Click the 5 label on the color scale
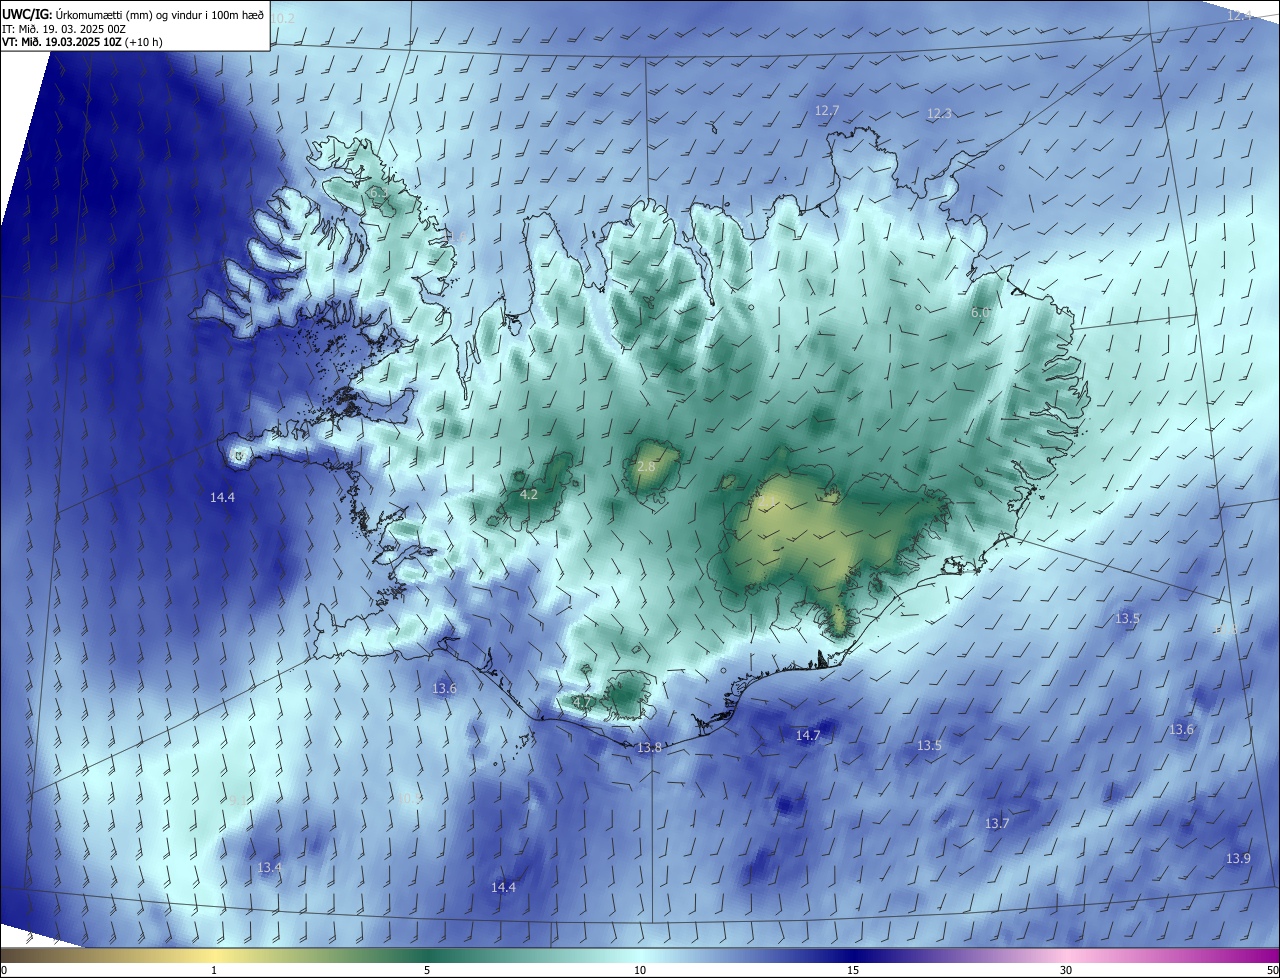The height and width of the screenshot is (978, 1280). coord(427,970)
